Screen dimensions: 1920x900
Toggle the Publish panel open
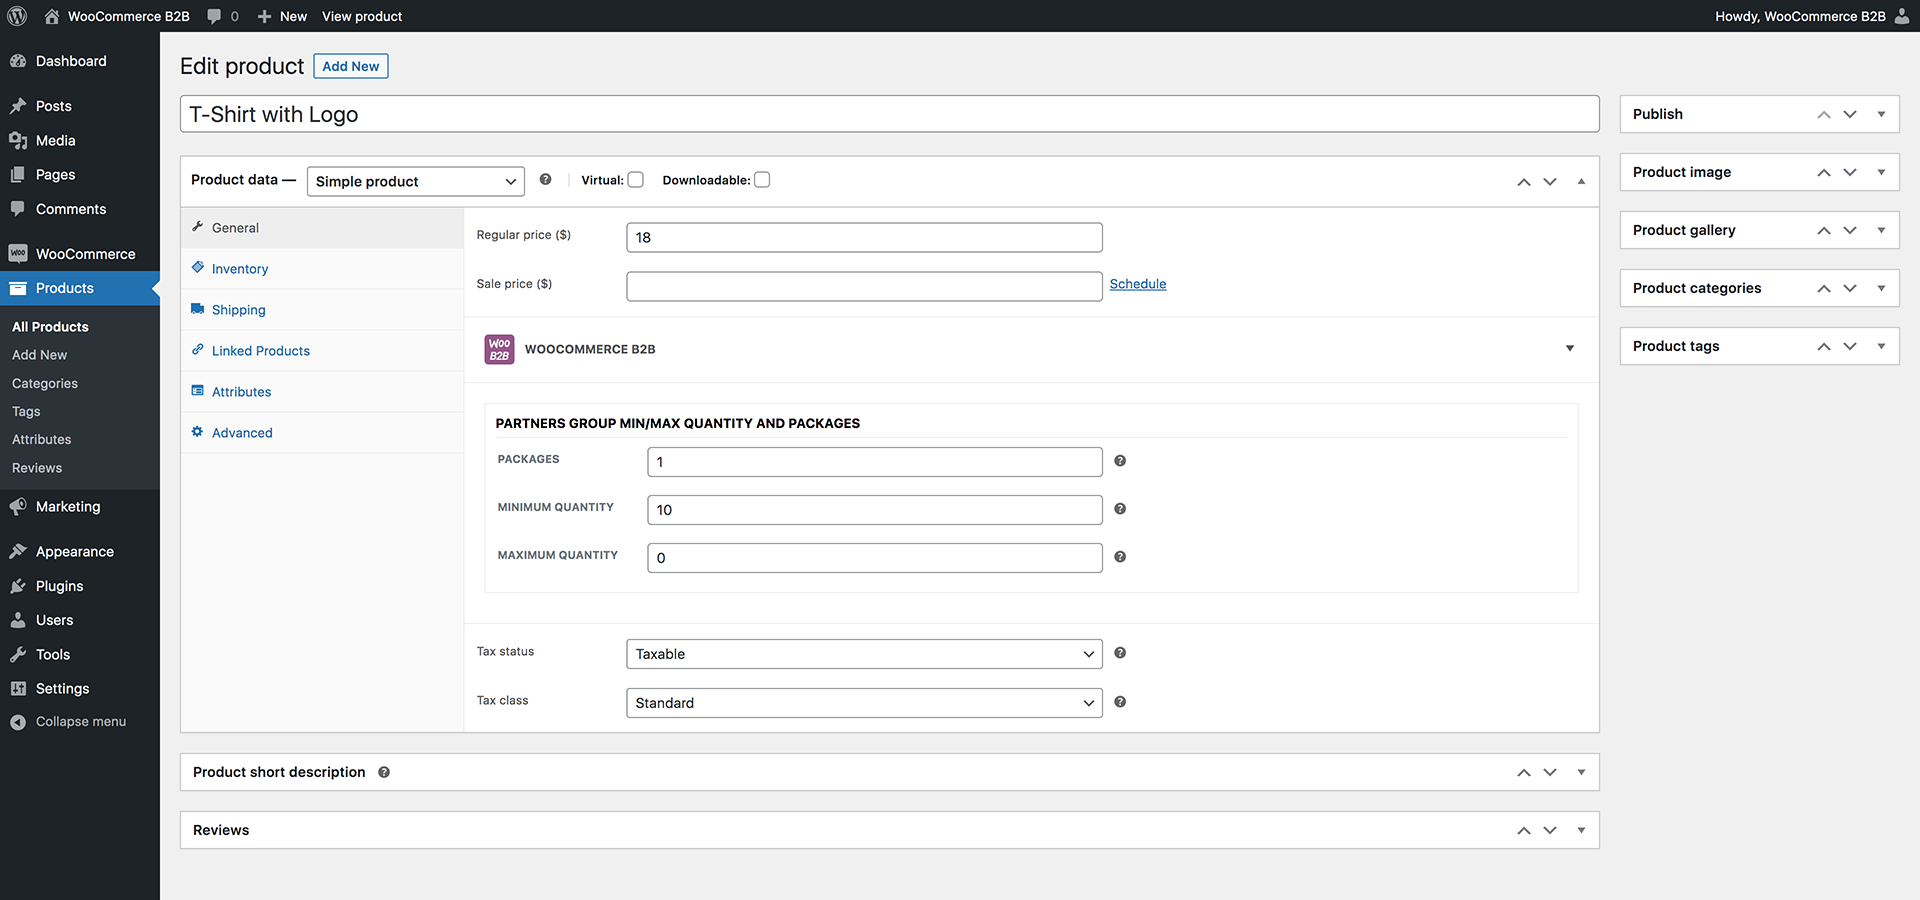pos(1881,114)
